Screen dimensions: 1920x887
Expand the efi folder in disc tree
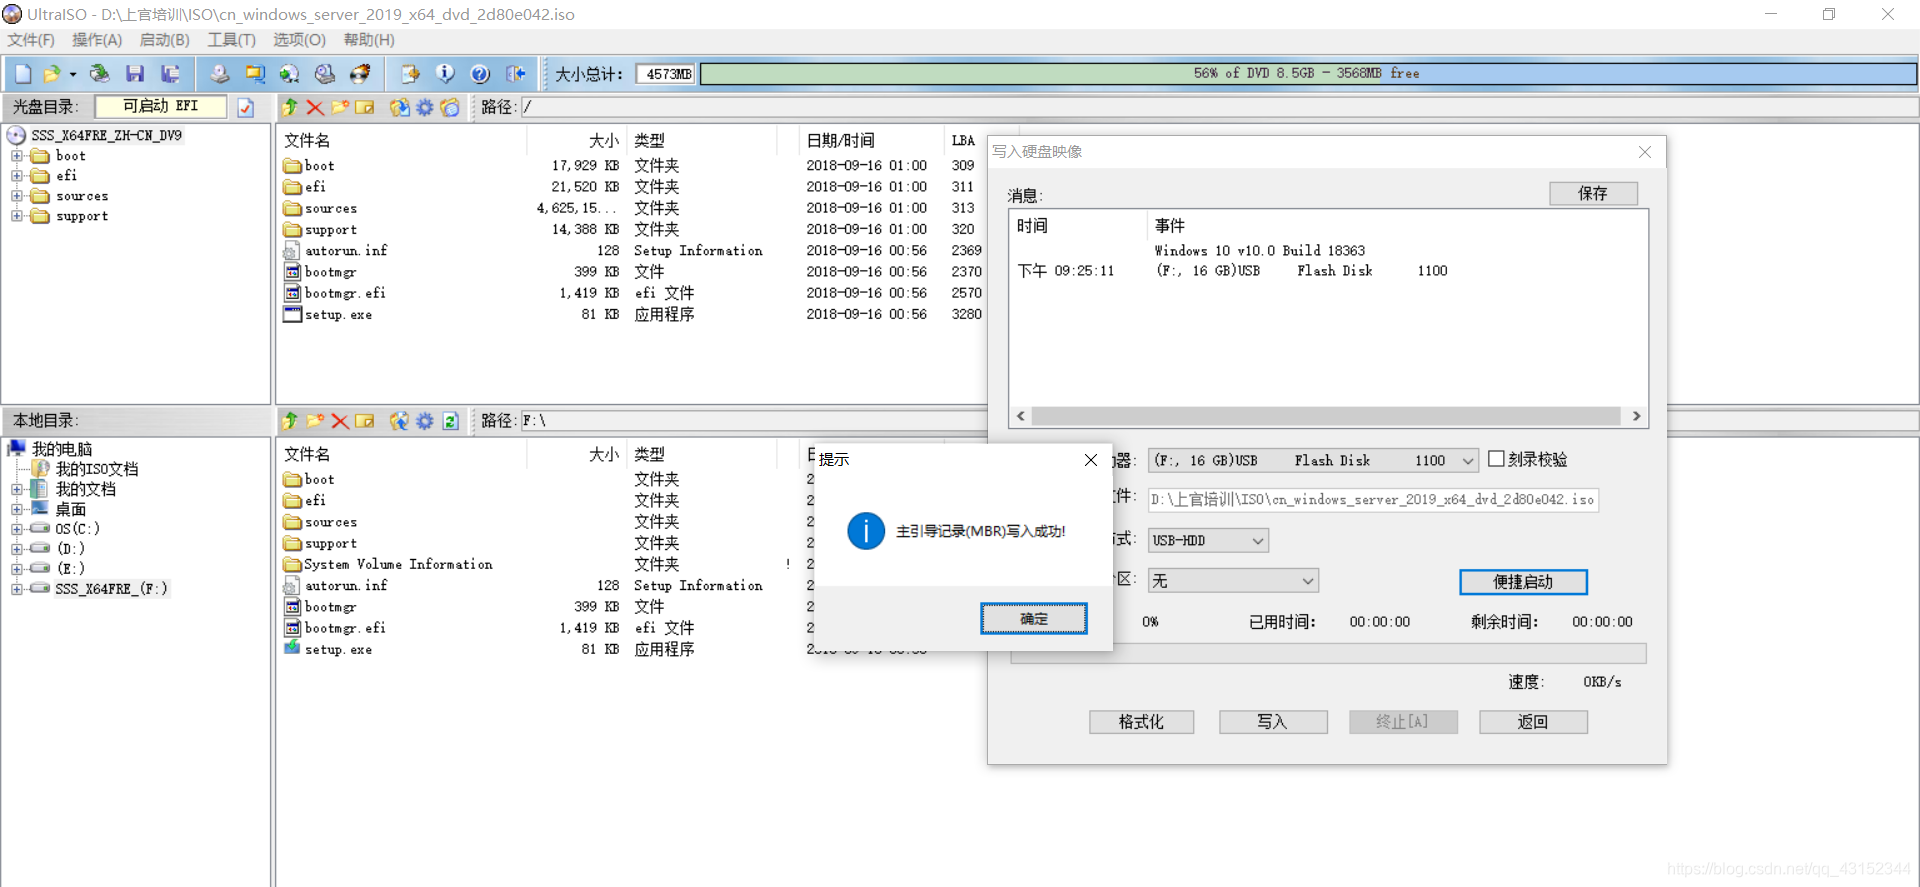[x=17, y=176]
